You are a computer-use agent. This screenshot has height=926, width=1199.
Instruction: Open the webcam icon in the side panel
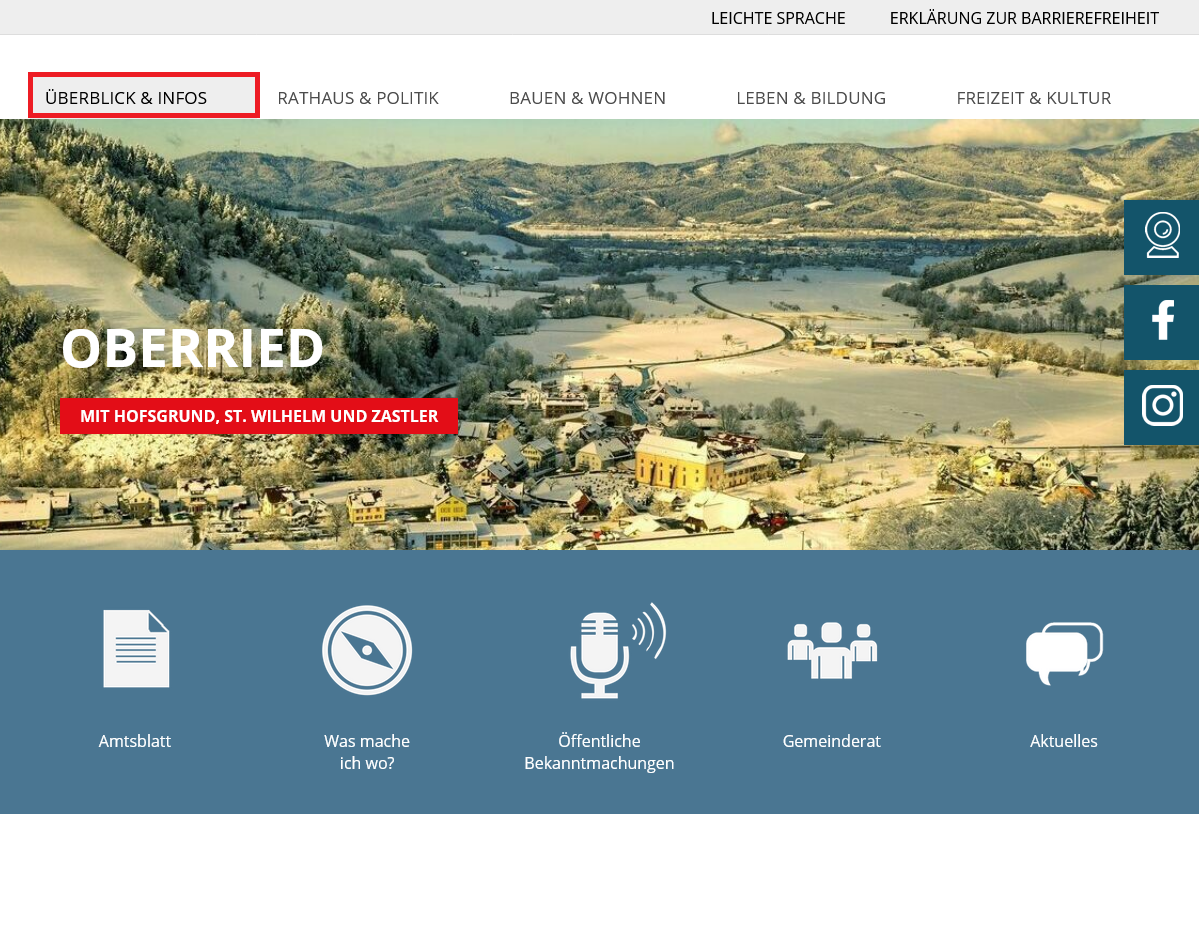point(1161,237)
